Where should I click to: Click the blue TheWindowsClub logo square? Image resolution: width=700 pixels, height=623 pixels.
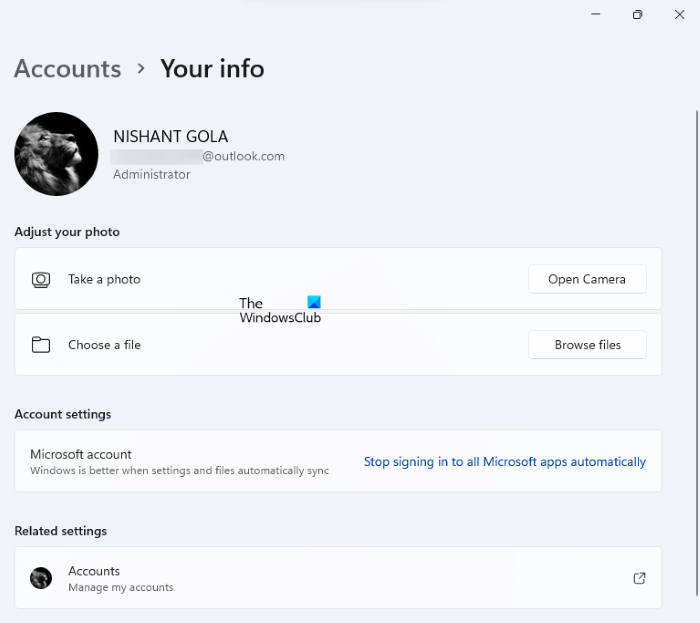(314, 302)
